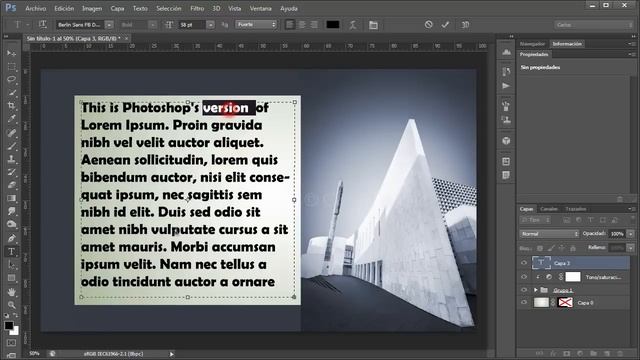Open the Normal blending mode dropdown

(x=549, y=234)
